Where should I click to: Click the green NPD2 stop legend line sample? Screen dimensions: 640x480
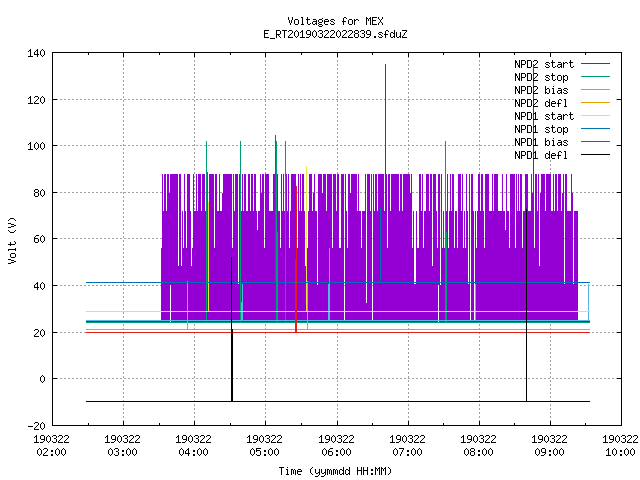click(596, 76)
